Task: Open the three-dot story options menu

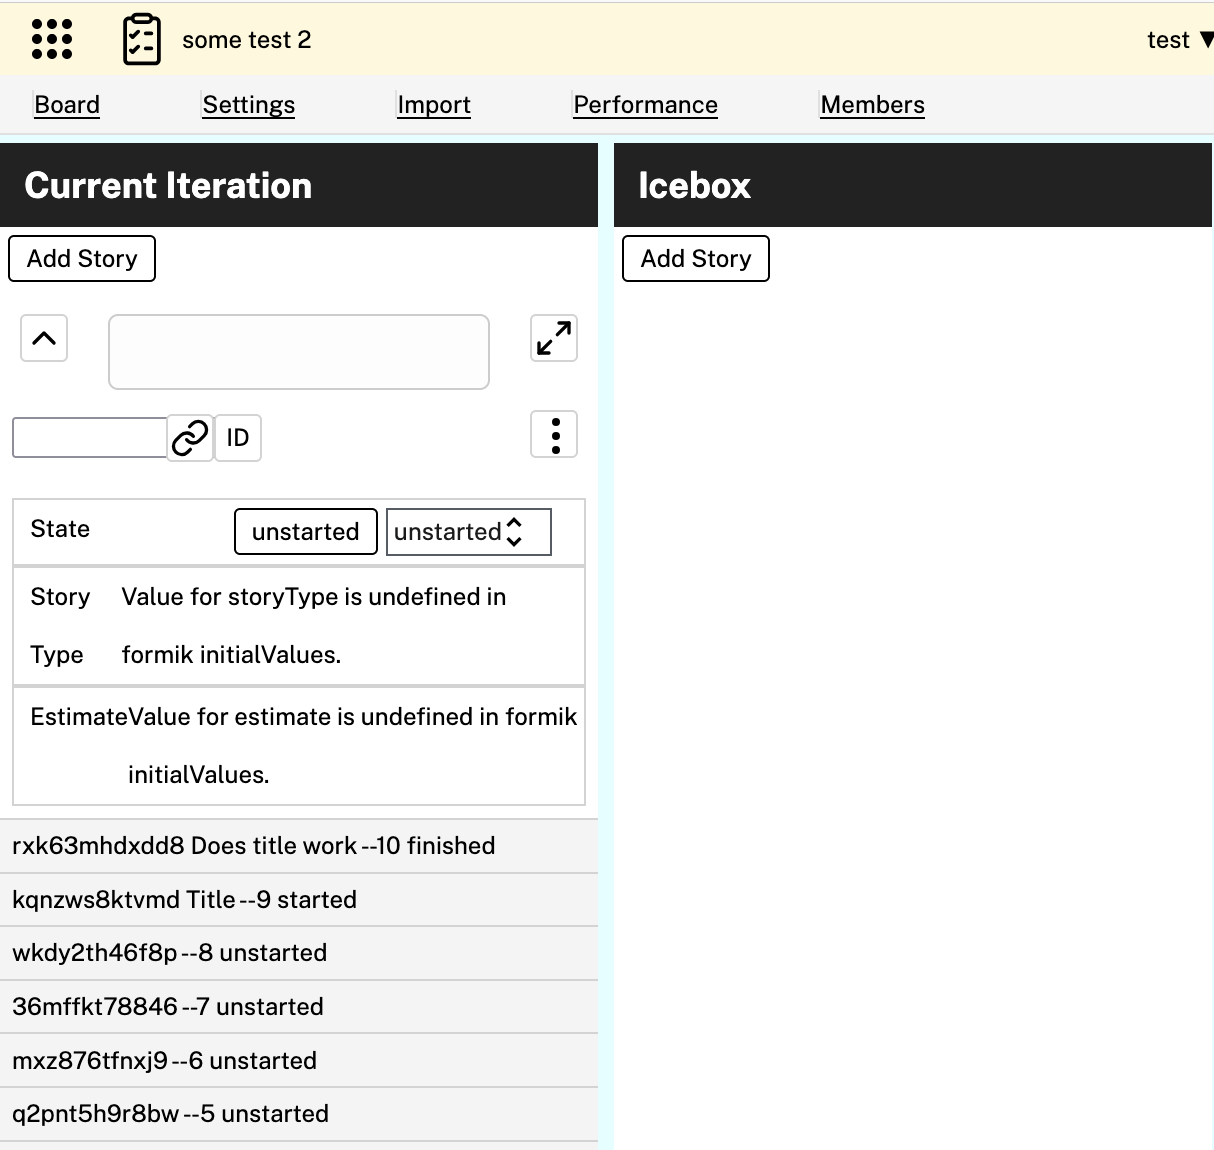Action: click(555, 435)
